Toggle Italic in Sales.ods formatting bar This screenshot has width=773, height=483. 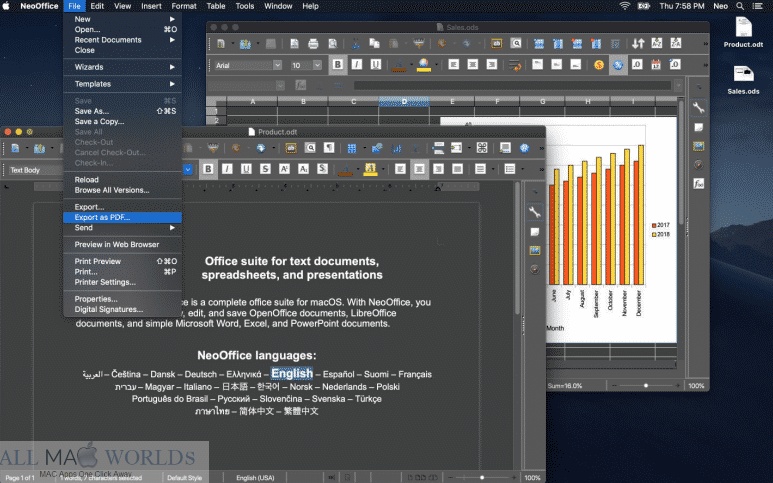(x=356, y=65)
